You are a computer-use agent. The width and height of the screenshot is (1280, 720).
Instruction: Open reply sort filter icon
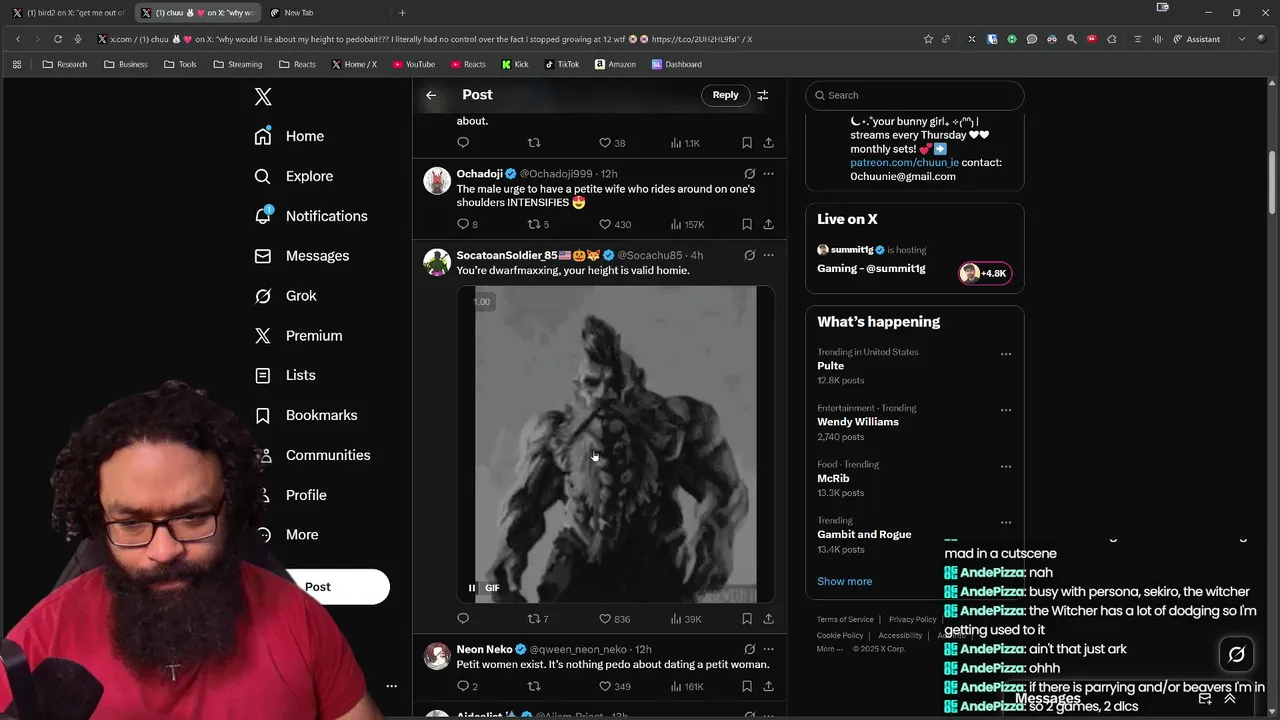tap(763, 95)
